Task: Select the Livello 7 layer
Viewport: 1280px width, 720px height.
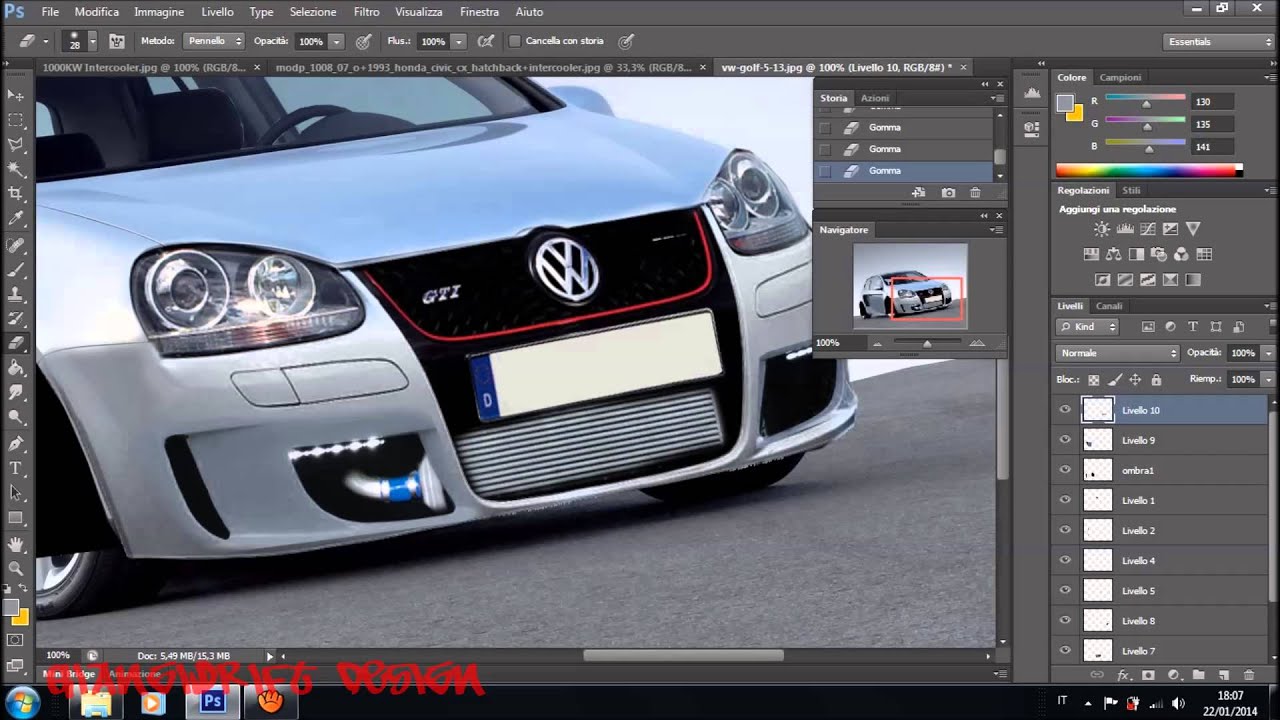Action: (x=1160, y=651)
